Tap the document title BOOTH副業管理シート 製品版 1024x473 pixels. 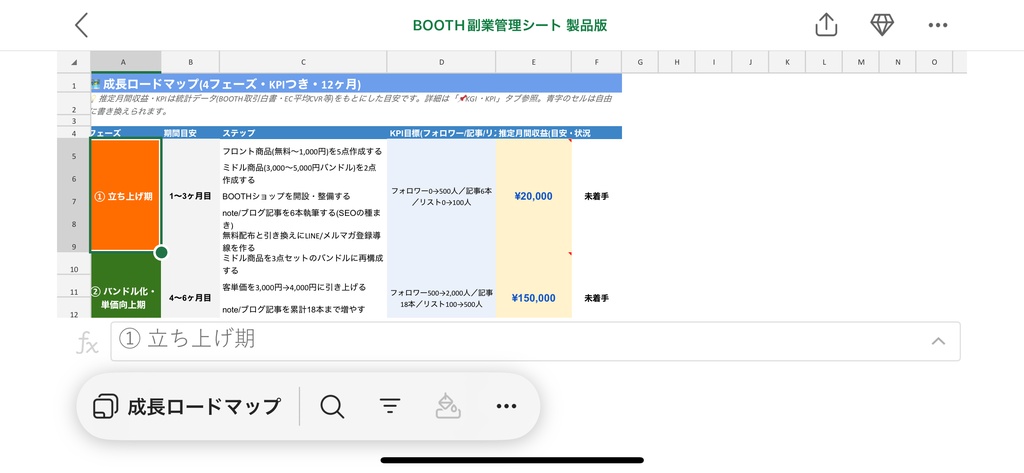(510, 25)
